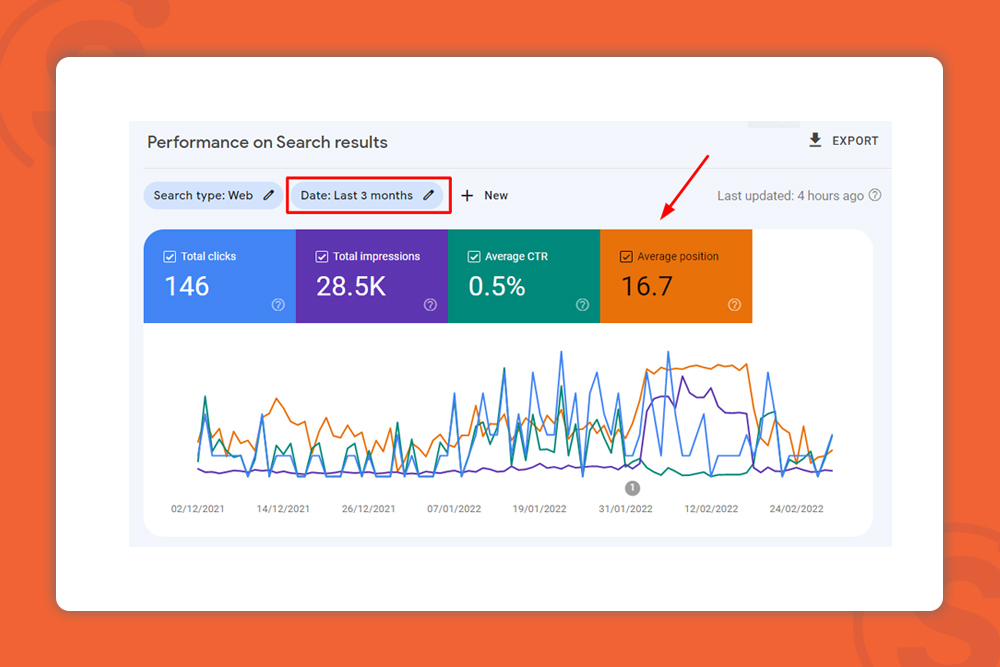Viewport: 1000px width, 667px height.
Task: Edit Search type filter pencil icon
Action: pyautogui.click(x=268, y=195)
